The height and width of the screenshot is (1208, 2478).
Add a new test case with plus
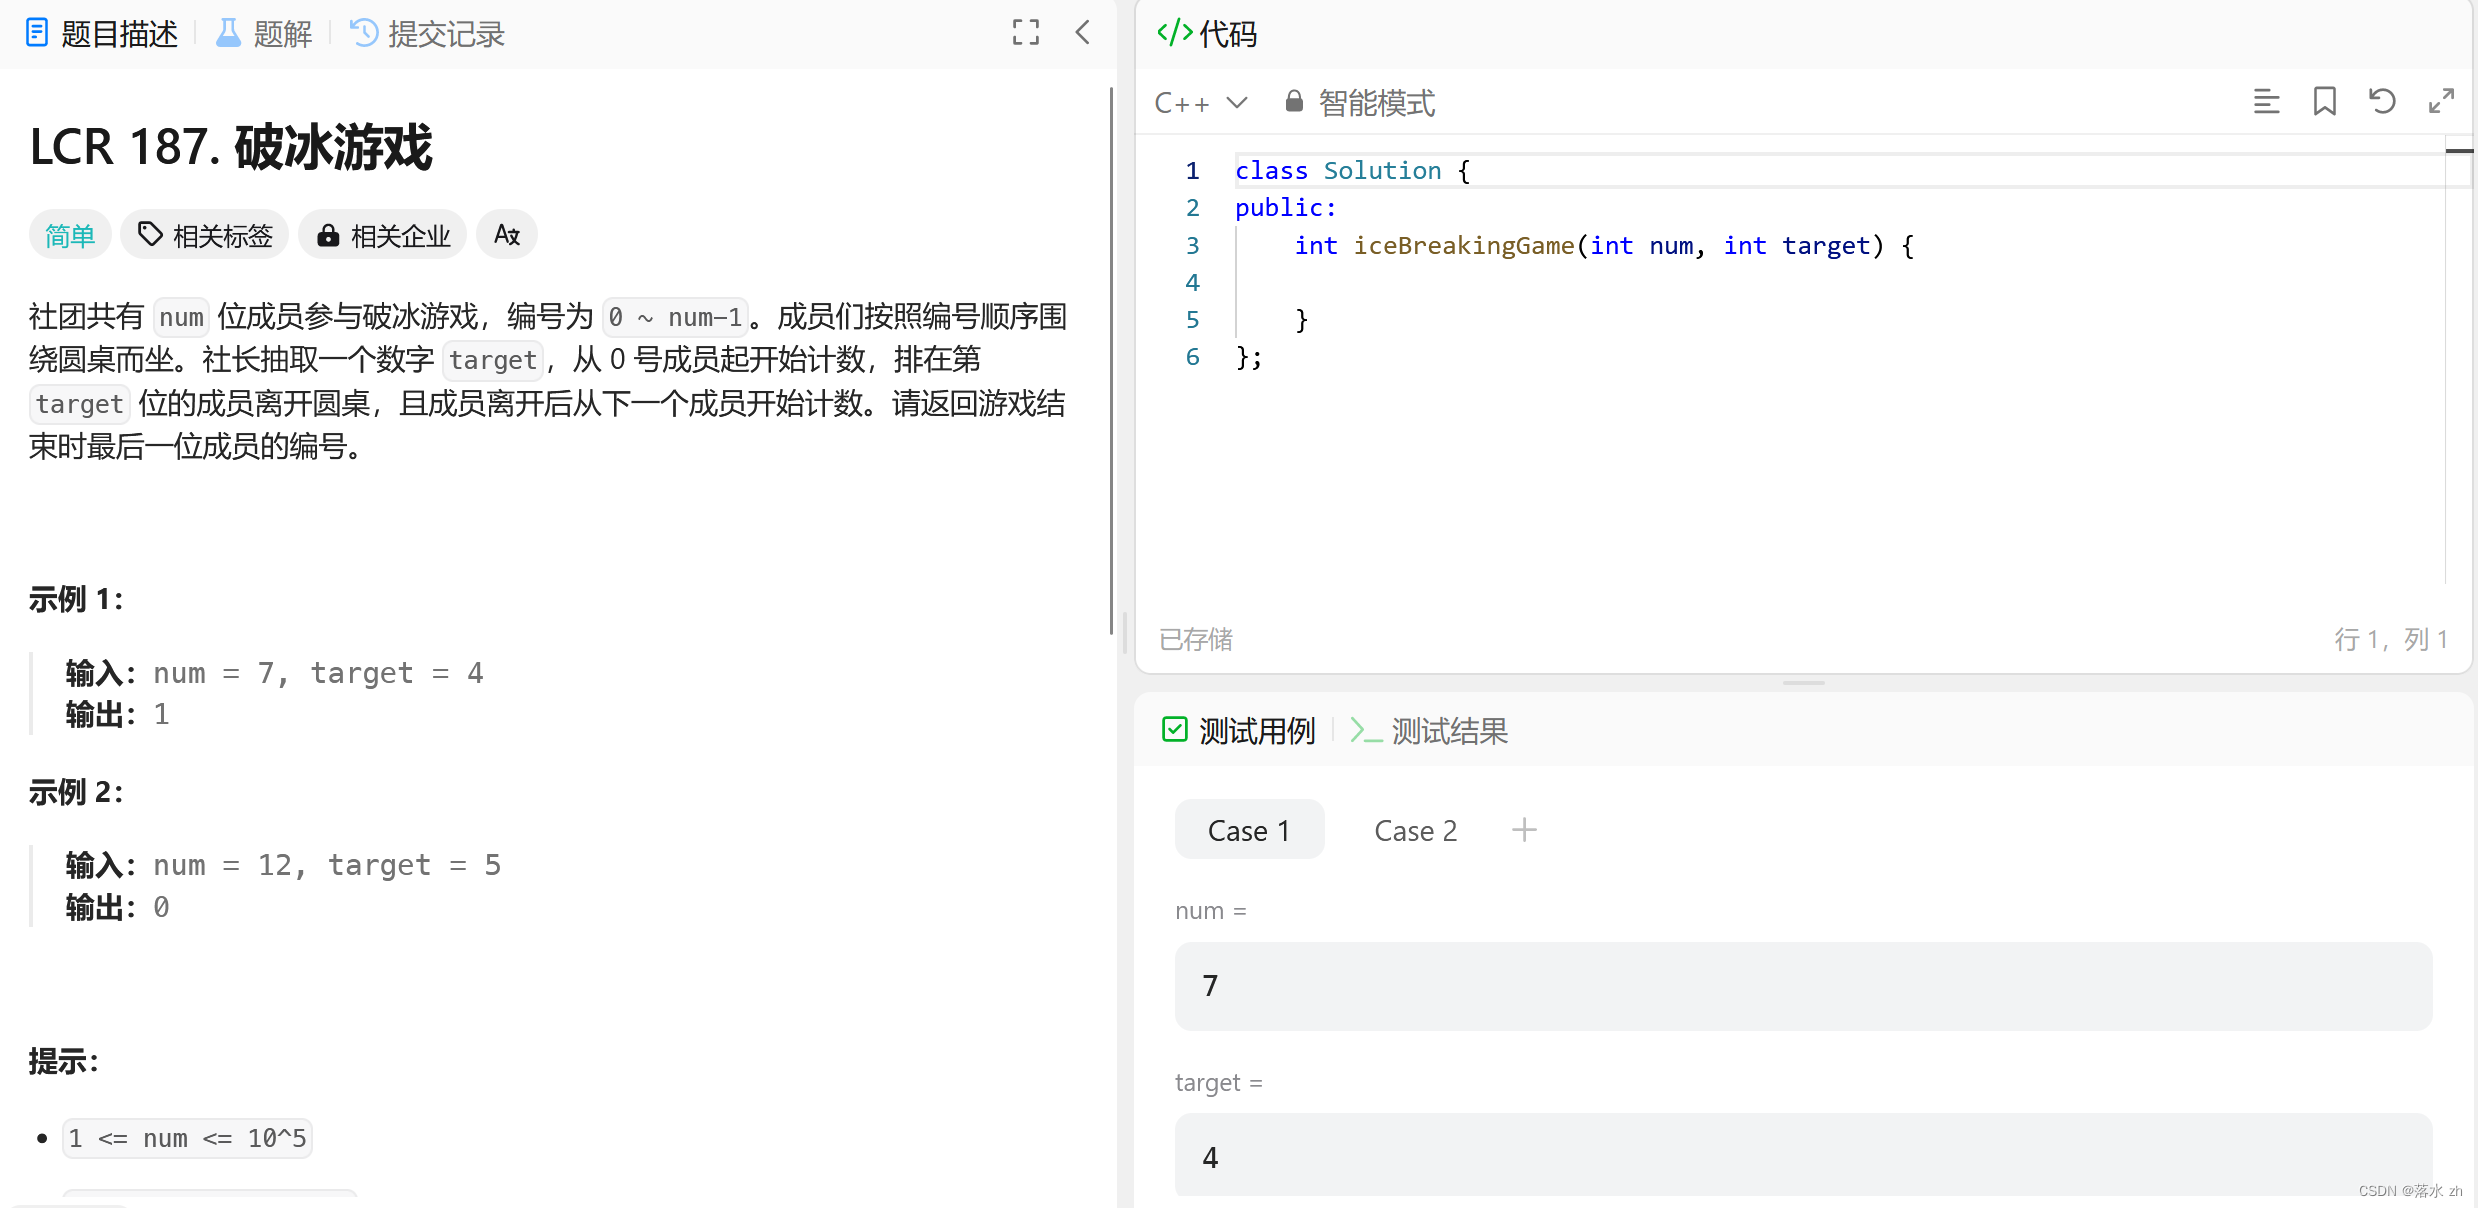point(1523,830)
